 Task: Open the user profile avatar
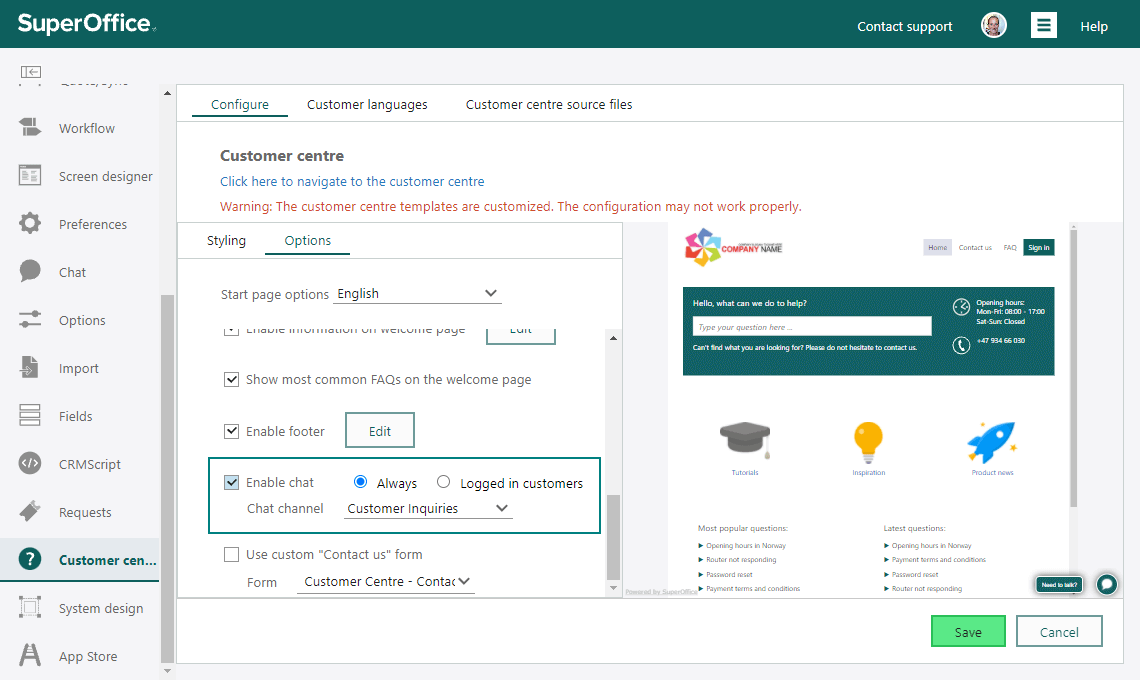[994, 25]
